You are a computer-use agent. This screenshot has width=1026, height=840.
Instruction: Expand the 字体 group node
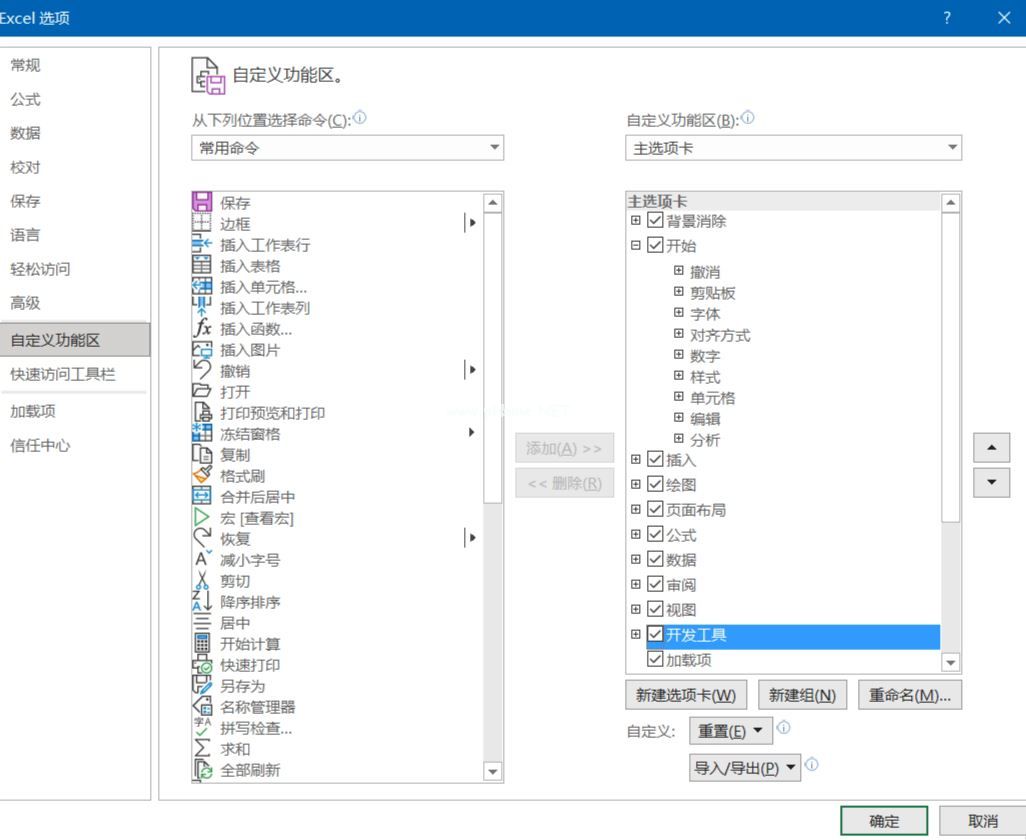(679, 313)
